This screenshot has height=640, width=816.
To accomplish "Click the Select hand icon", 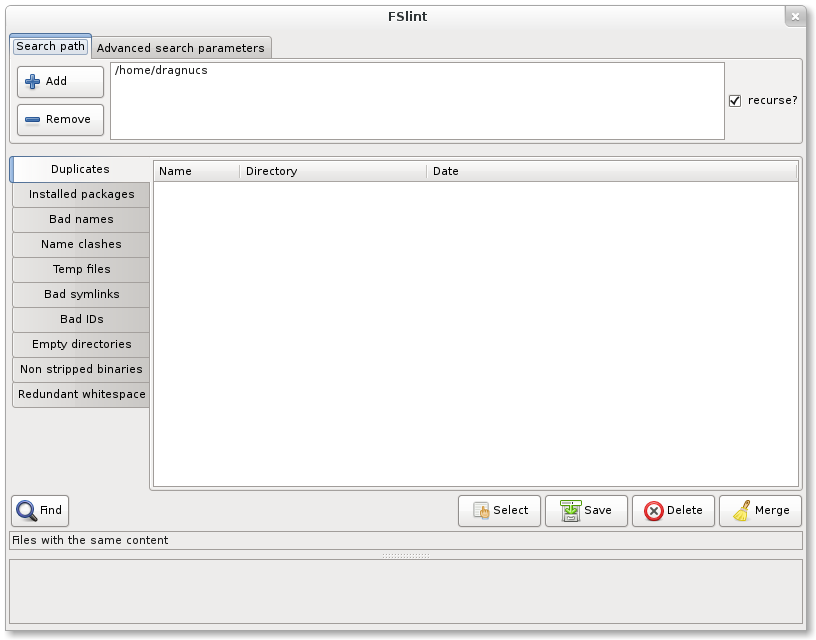I will [481, 510].
